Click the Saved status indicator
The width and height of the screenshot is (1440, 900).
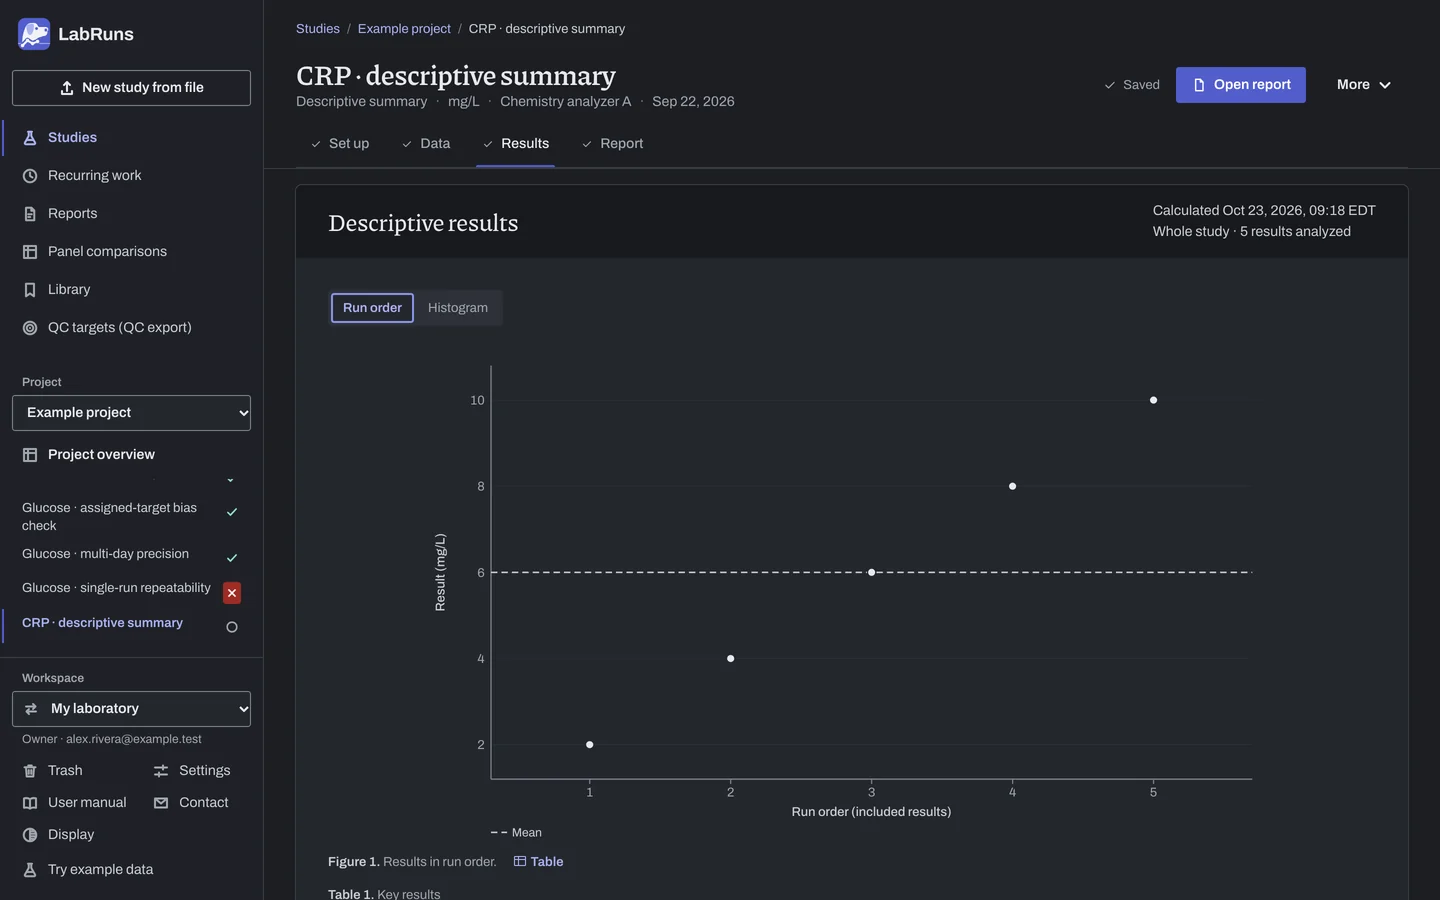(x=1132, y=85)
